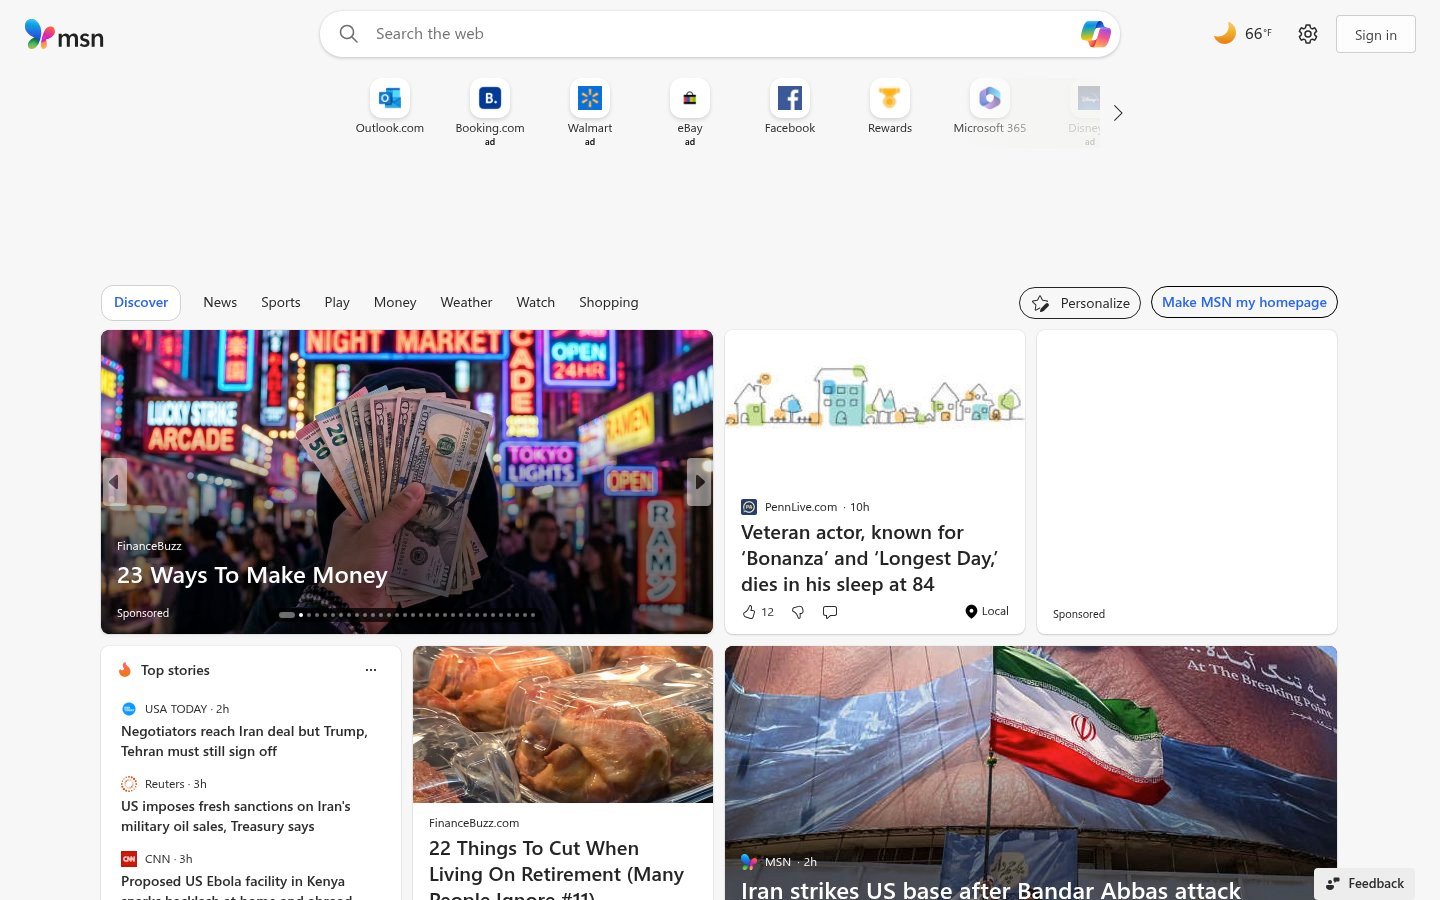Click the Personalize button
The width and height of the screenshot is (1440, 900).
coord(1080,303)
